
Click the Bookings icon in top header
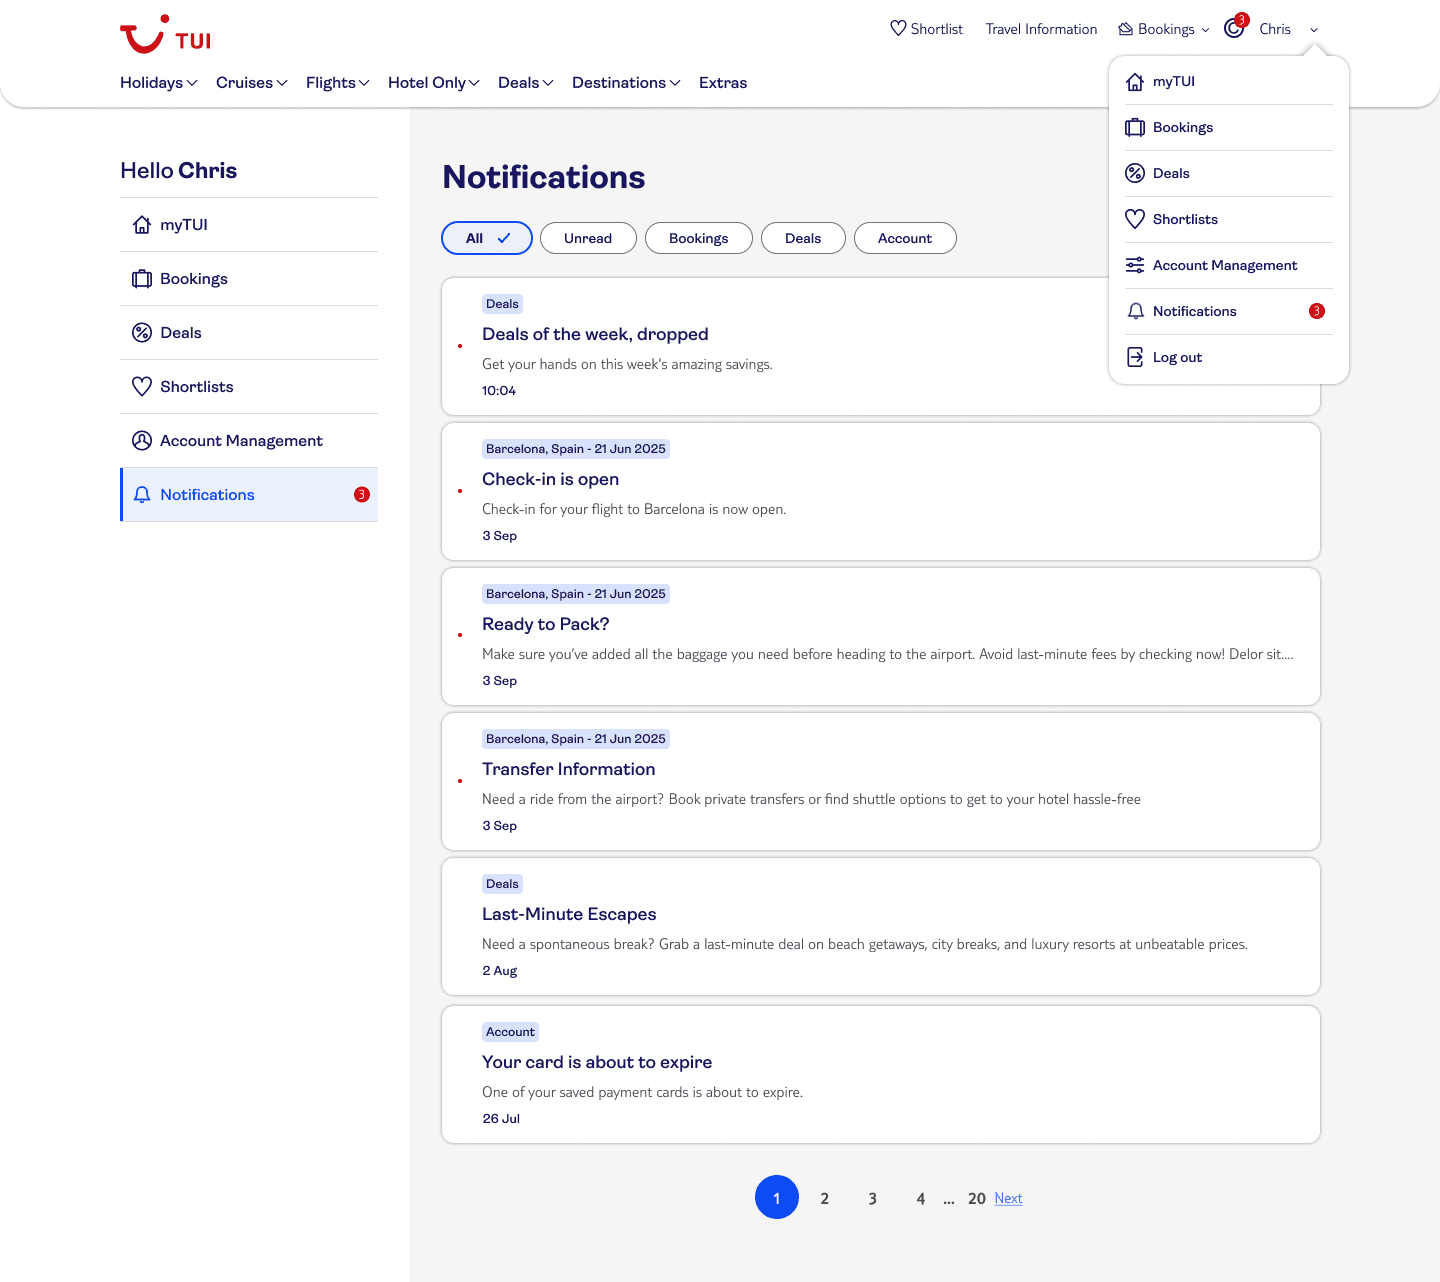coord(1125,29)
